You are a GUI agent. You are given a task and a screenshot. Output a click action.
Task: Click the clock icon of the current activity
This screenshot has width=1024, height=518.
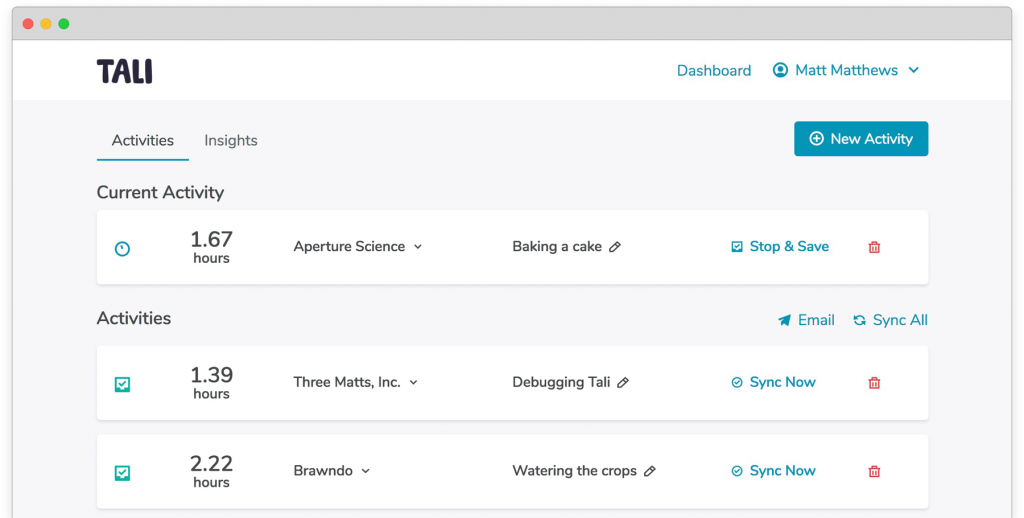tap(122, 248)
